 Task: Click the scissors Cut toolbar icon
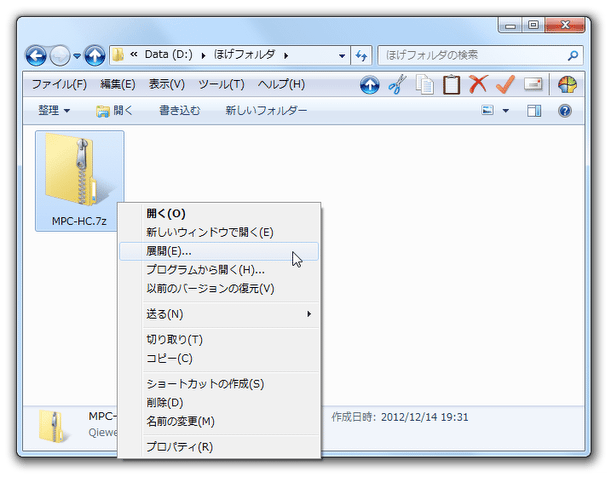pos(397,85)
